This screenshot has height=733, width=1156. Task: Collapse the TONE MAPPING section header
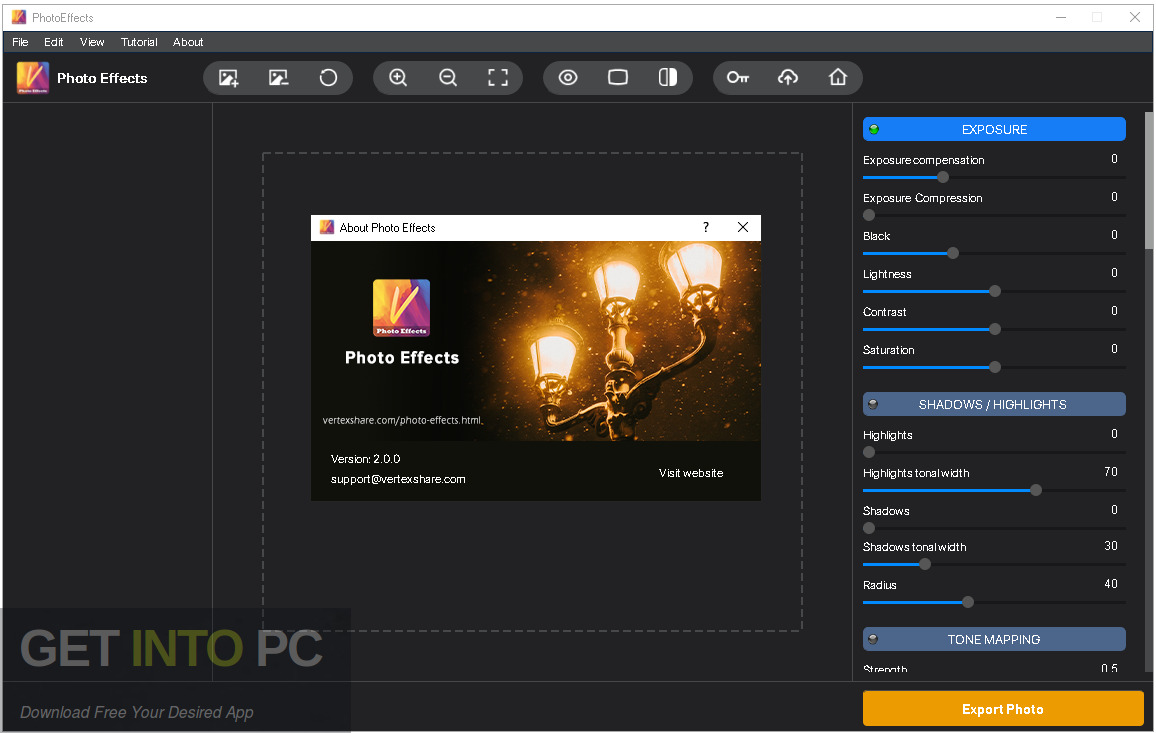[x=994, y=639]
